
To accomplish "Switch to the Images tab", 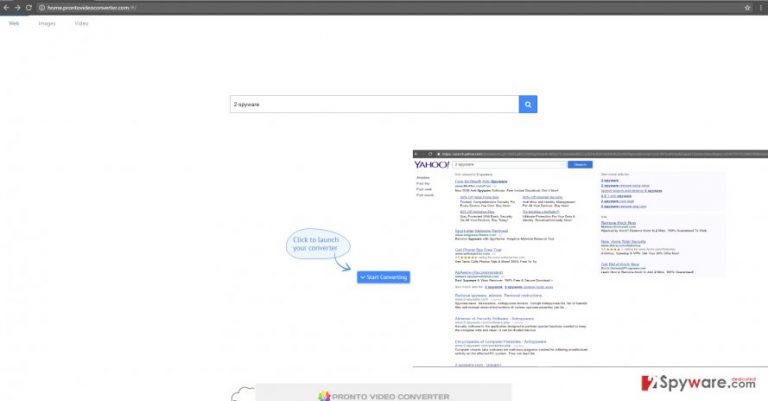I will (x=47, y=23).
